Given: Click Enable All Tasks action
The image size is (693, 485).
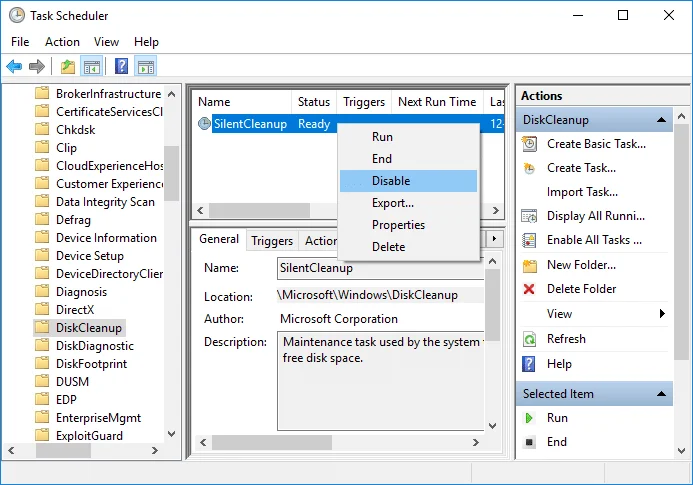Looking at the screenshot, I should pyautogui.click(x=594, y=240).
